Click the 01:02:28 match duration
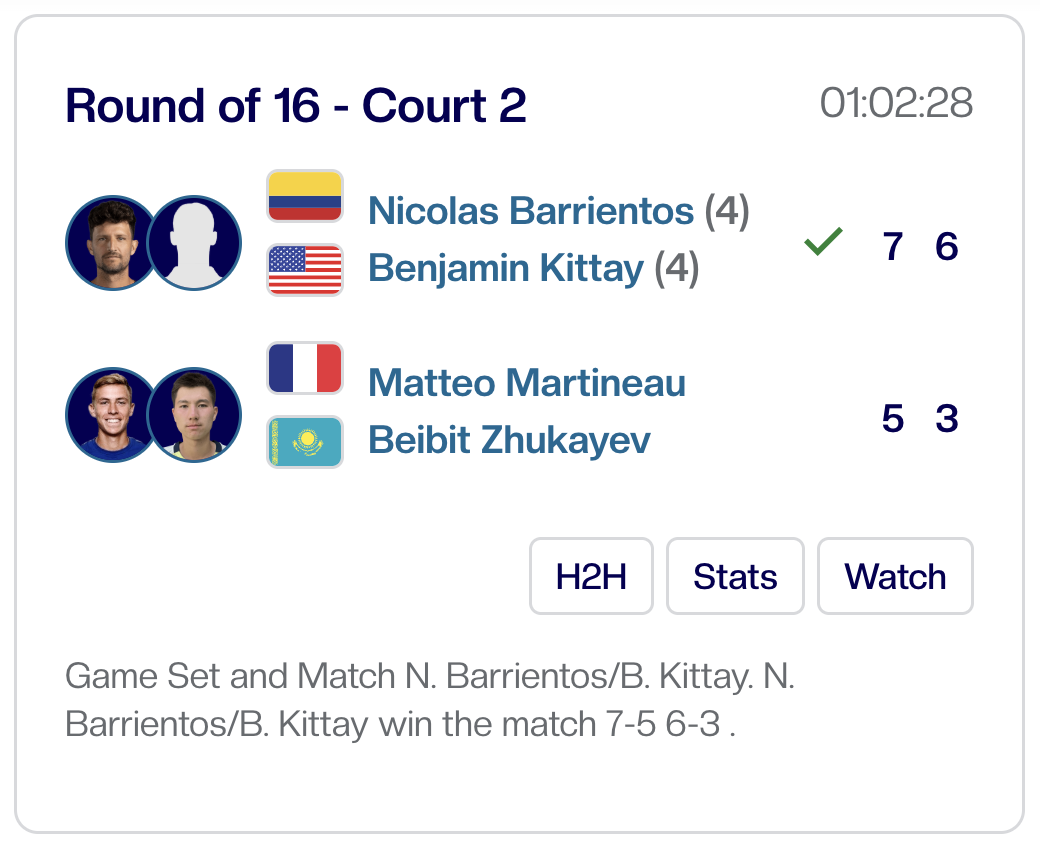This screenshot has height=846, width=1040. coord(896,103)
